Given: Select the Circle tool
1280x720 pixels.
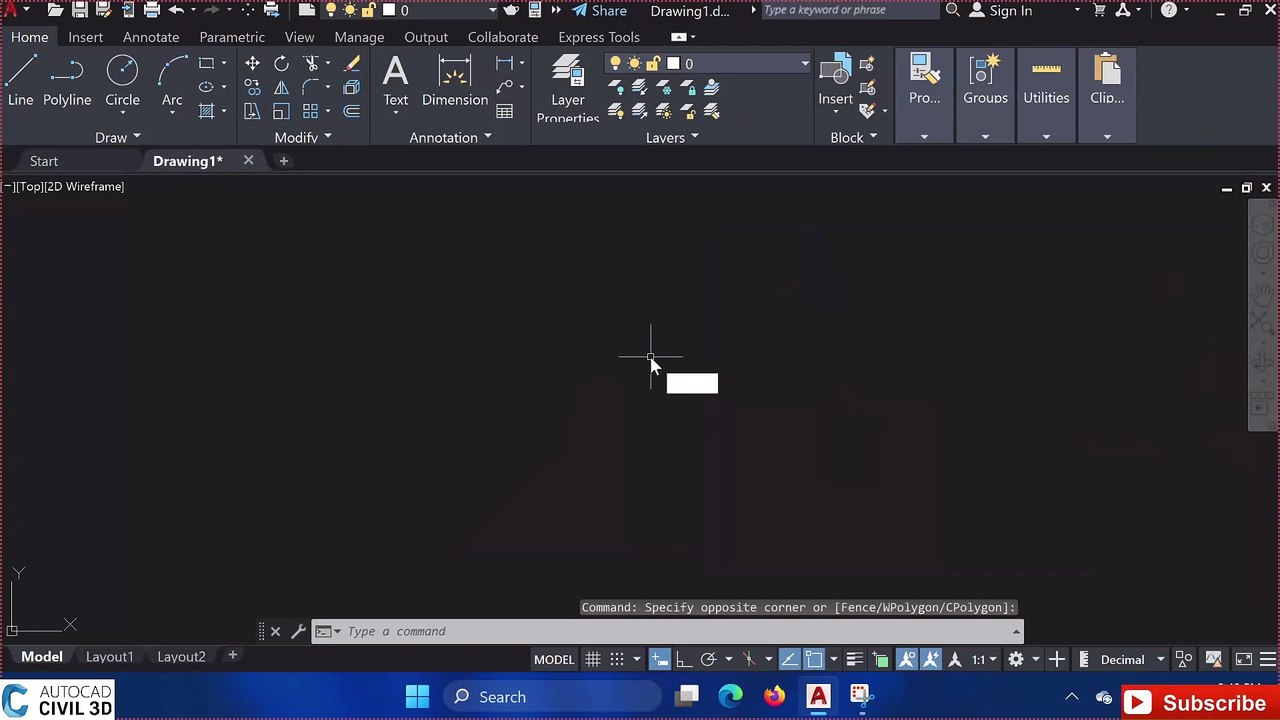Looking at the screenshot, I should 122,80.
